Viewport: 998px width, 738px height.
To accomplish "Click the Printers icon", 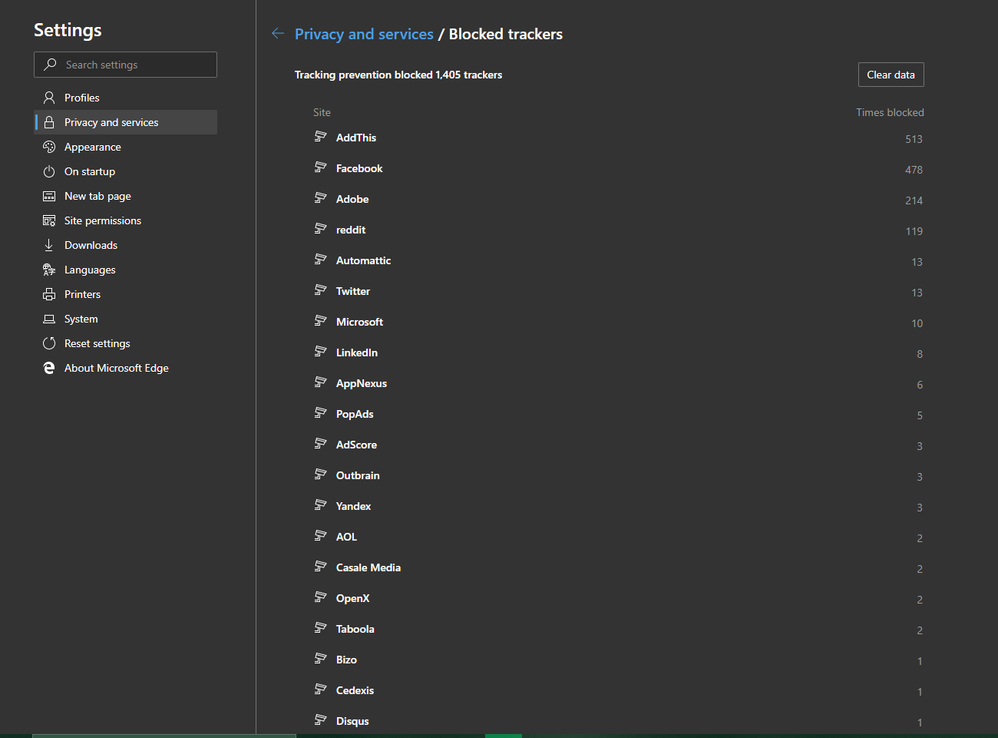I will click(x=49, y=295).
